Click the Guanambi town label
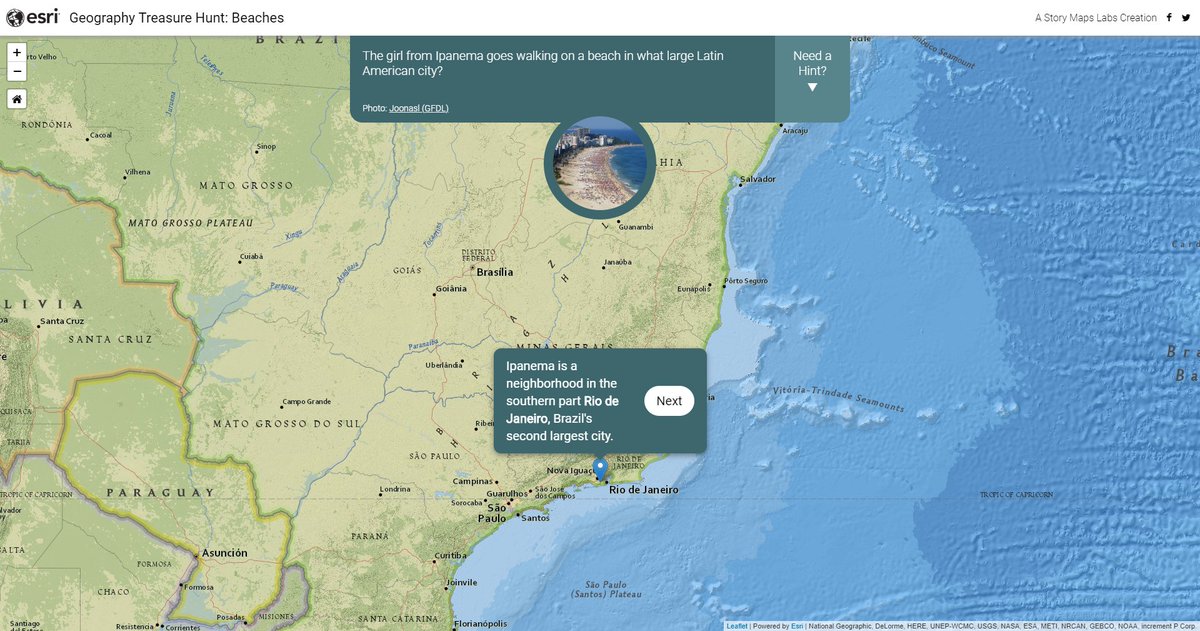The height and width of the screenshot is (631, 1200). (x=636, y=227)
